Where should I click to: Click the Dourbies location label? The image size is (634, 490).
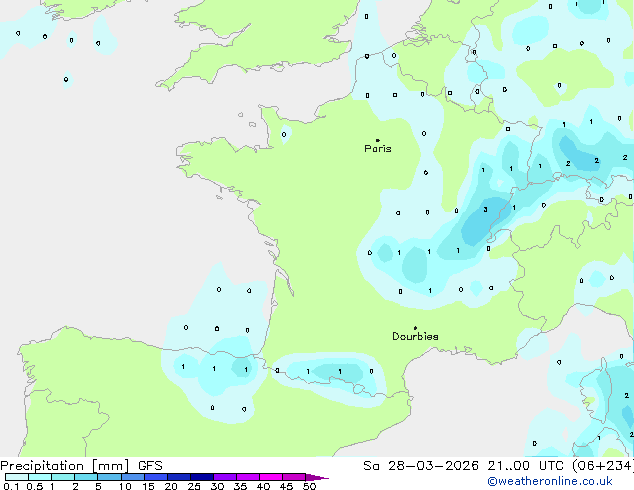tap(415, 336)
